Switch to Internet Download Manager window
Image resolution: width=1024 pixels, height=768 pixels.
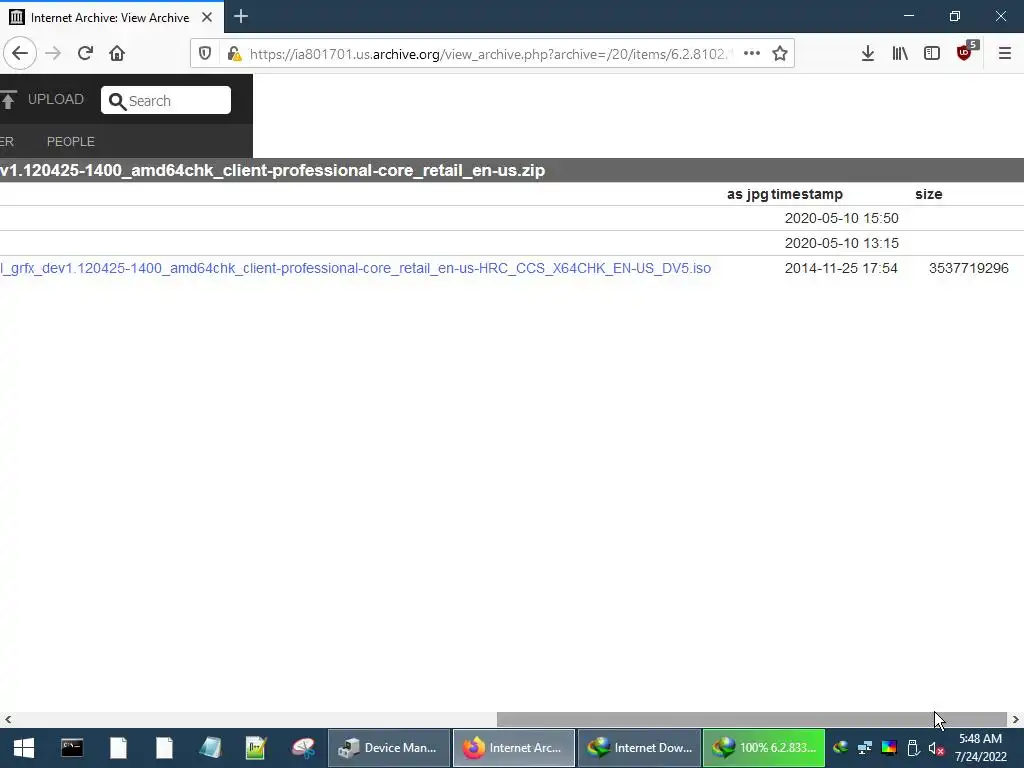pyautogui.click(x=639, y=748)
